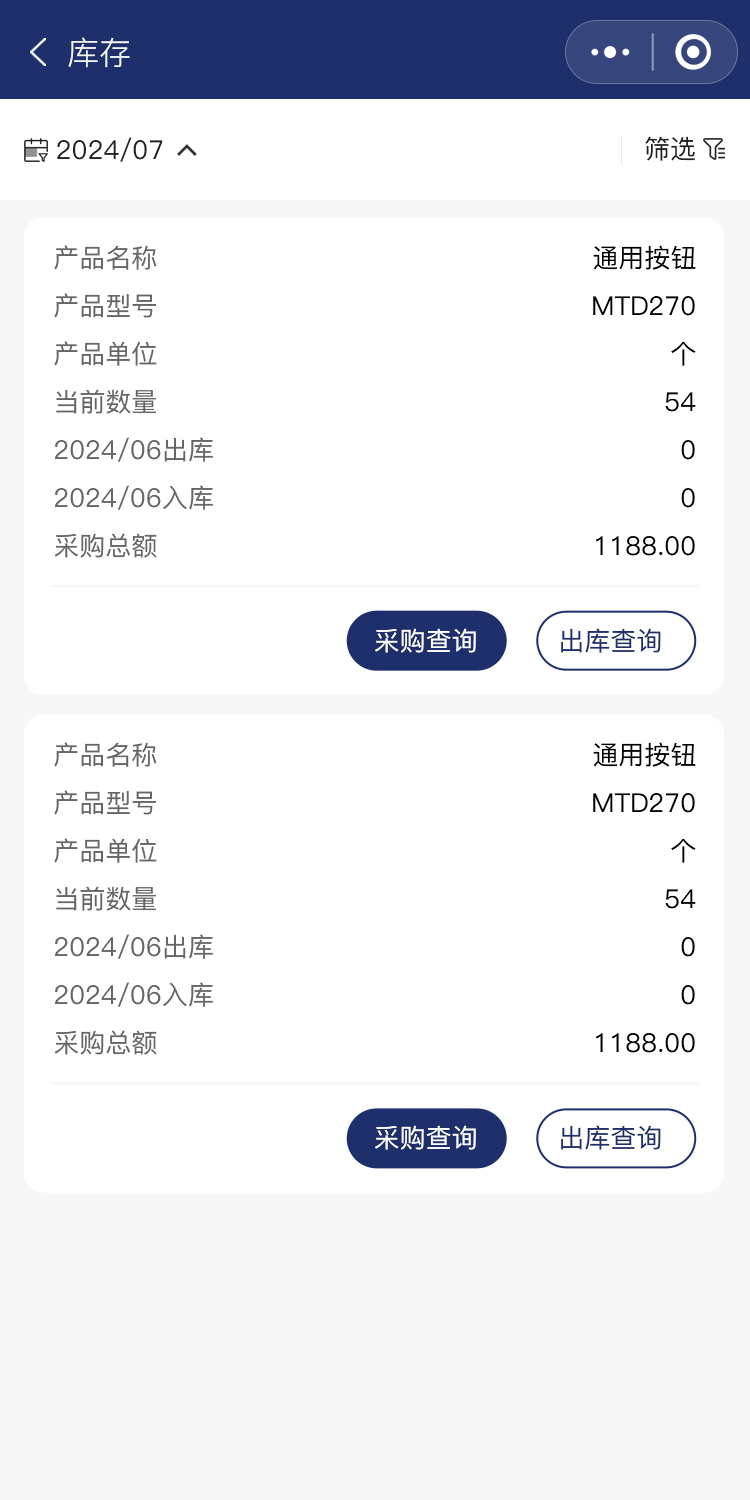
Task: Open the 筛选 filter options
Action: point(670,150)
